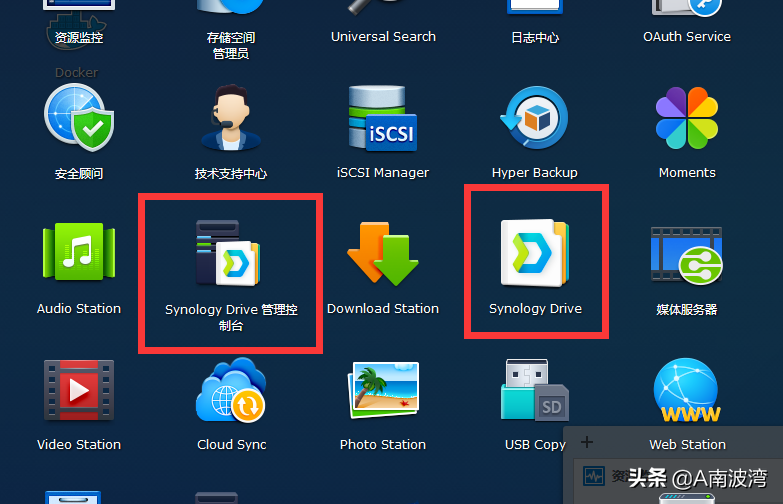Launch Video Station
Viewport: 783px width, 504px height.
79,390
